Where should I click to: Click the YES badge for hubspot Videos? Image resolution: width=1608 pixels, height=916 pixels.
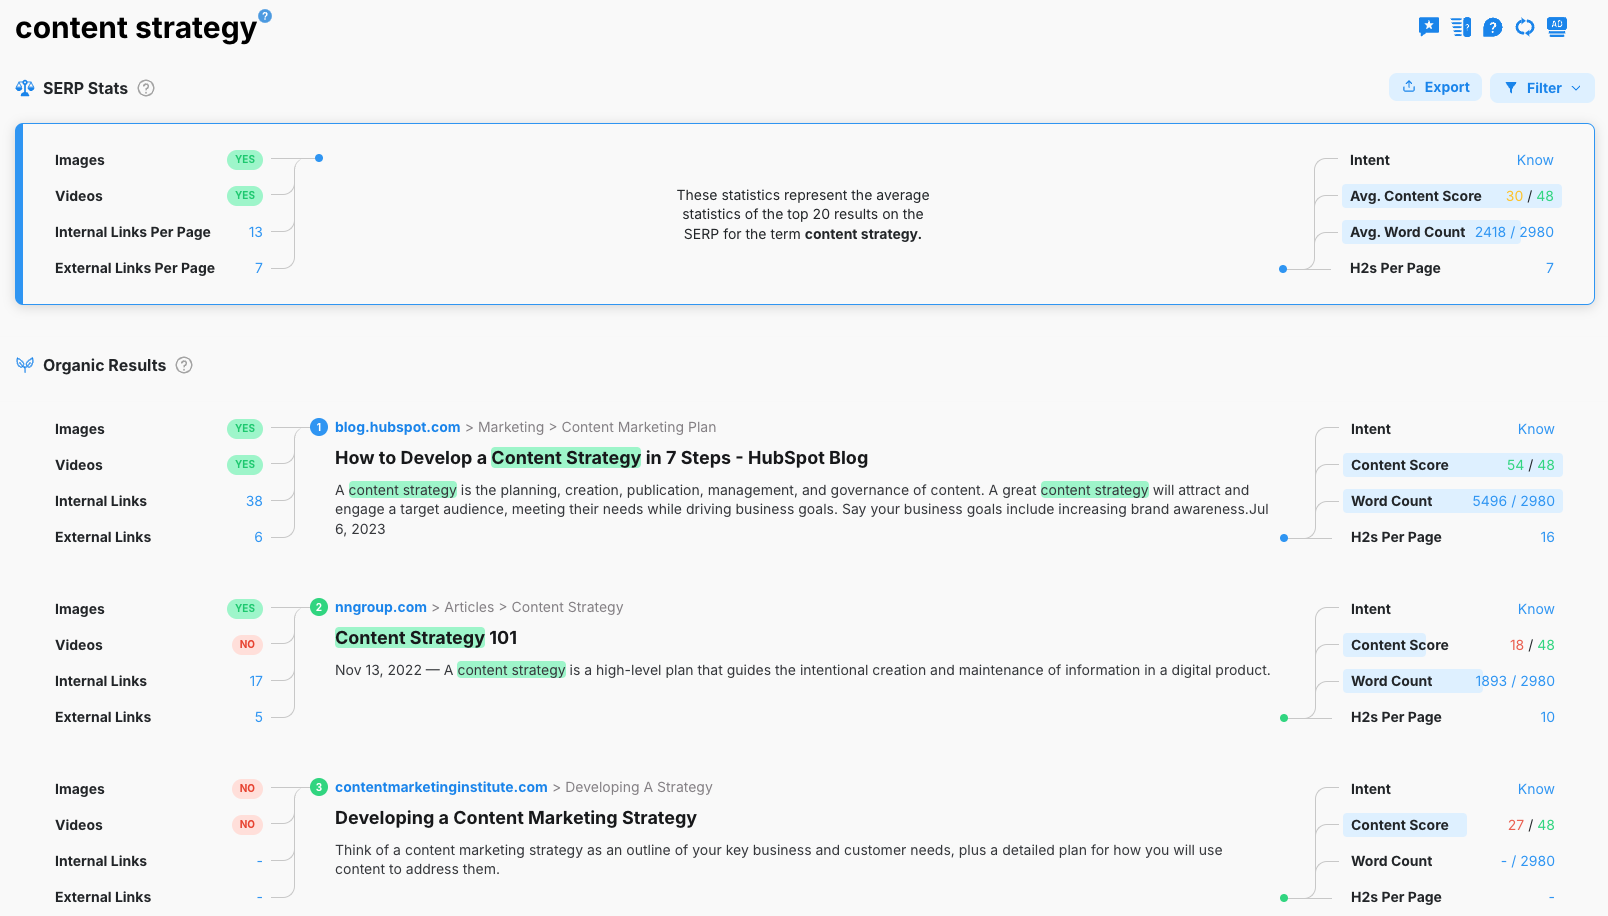[x=245, y=465]
